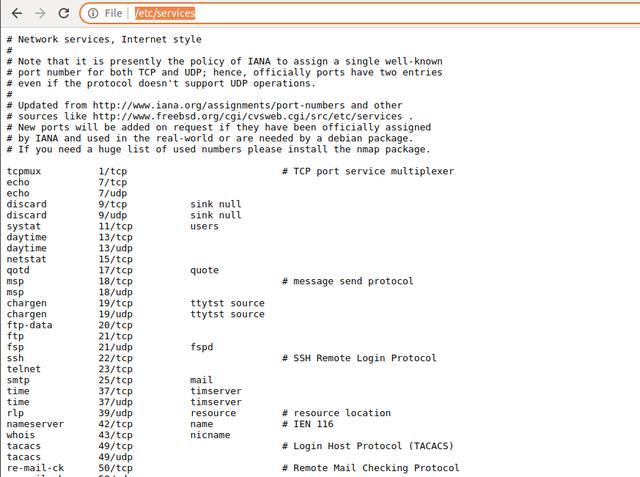
Task: Click the '49/tcp' port entry
Action: pos(116,447)
